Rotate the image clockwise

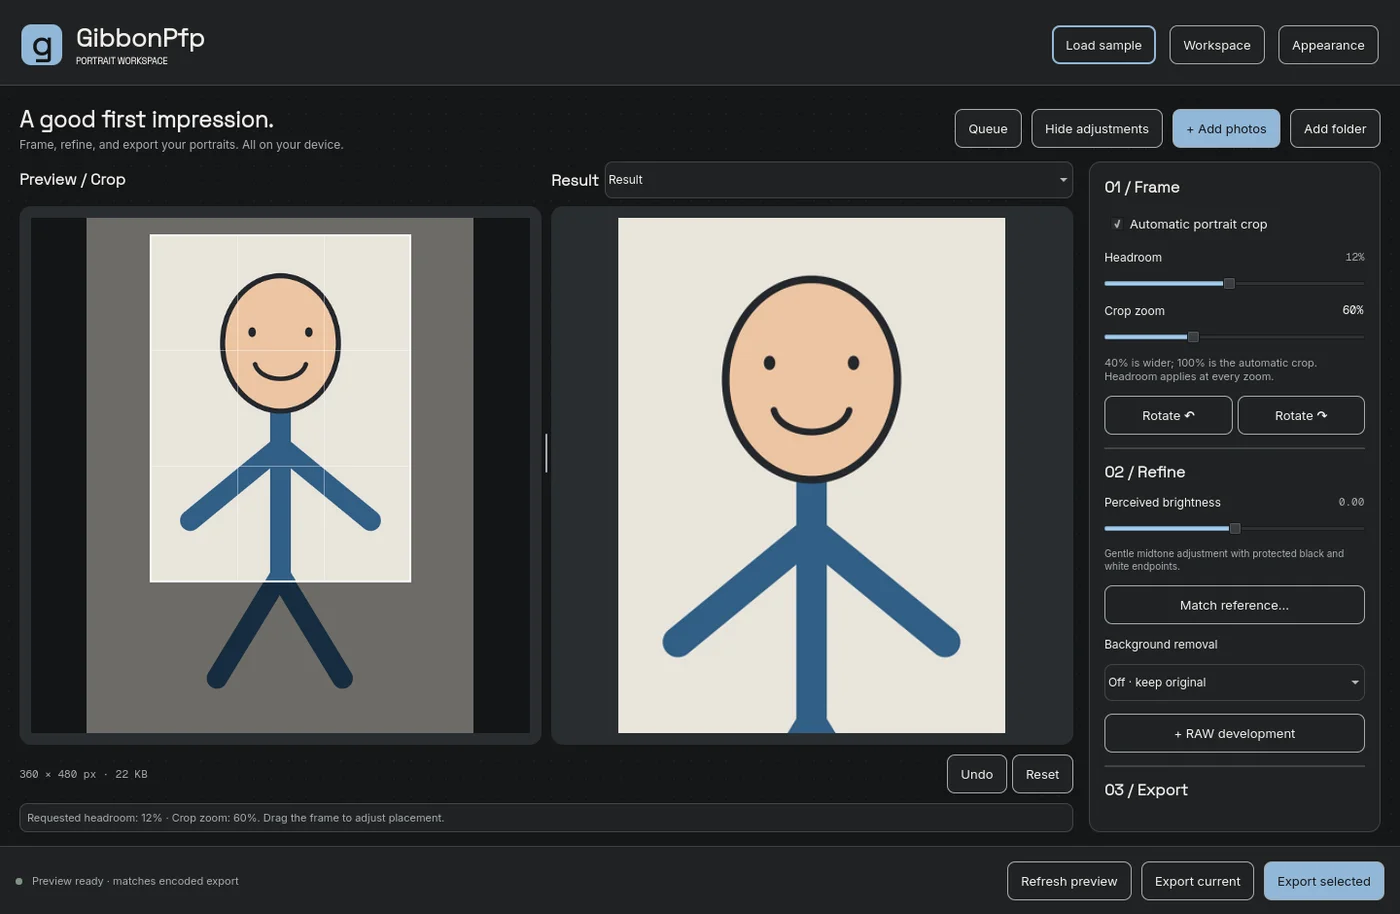(x=1301, y=416)
